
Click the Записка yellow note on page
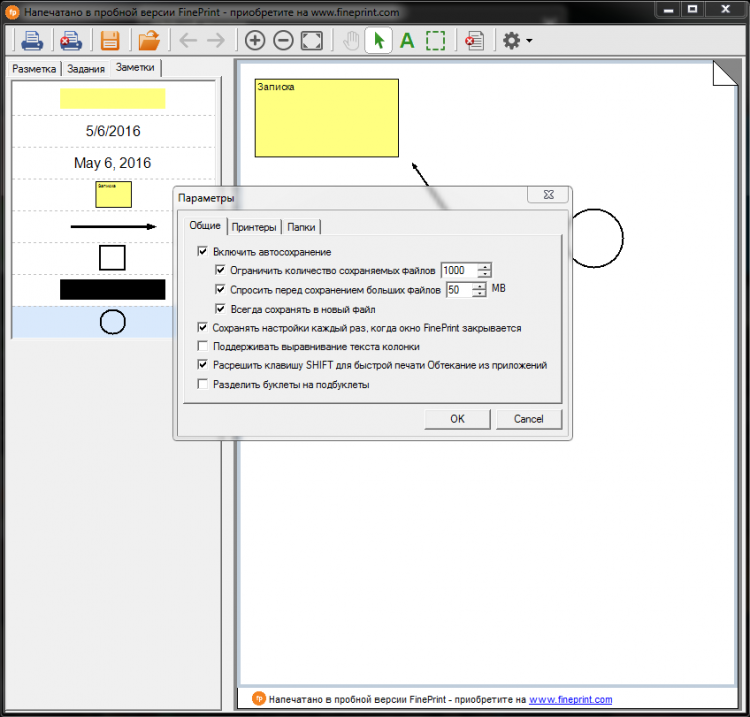tap(327, 118)
